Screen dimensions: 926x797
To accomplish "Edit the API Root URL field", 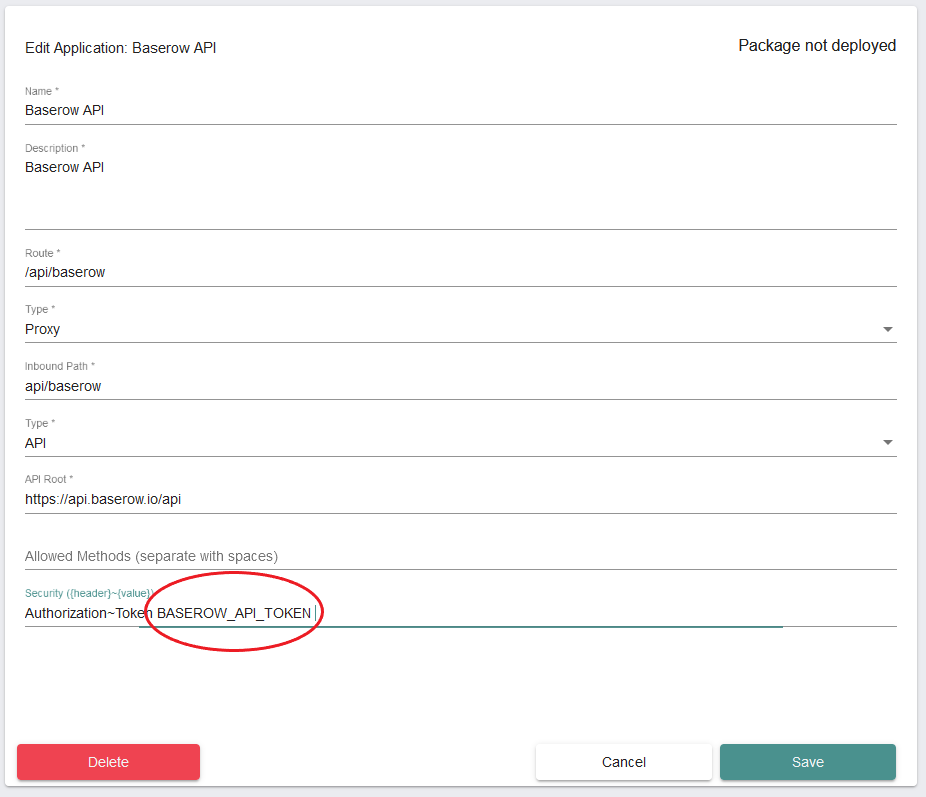I will 461,499.
